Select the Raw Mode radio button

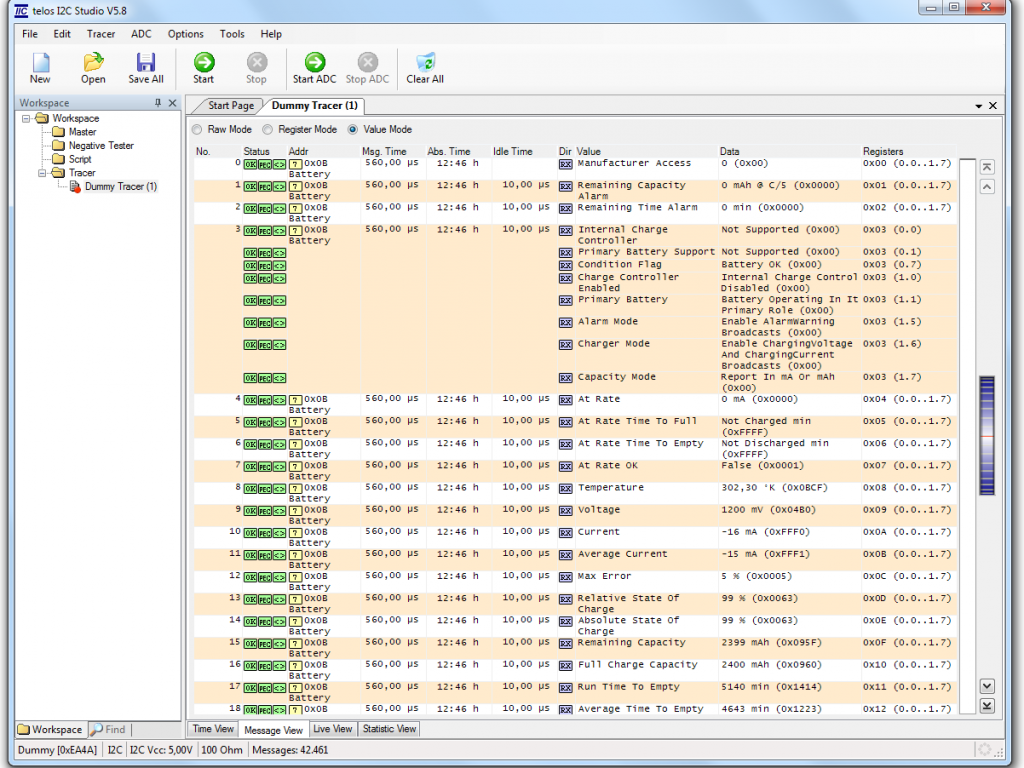197,130
